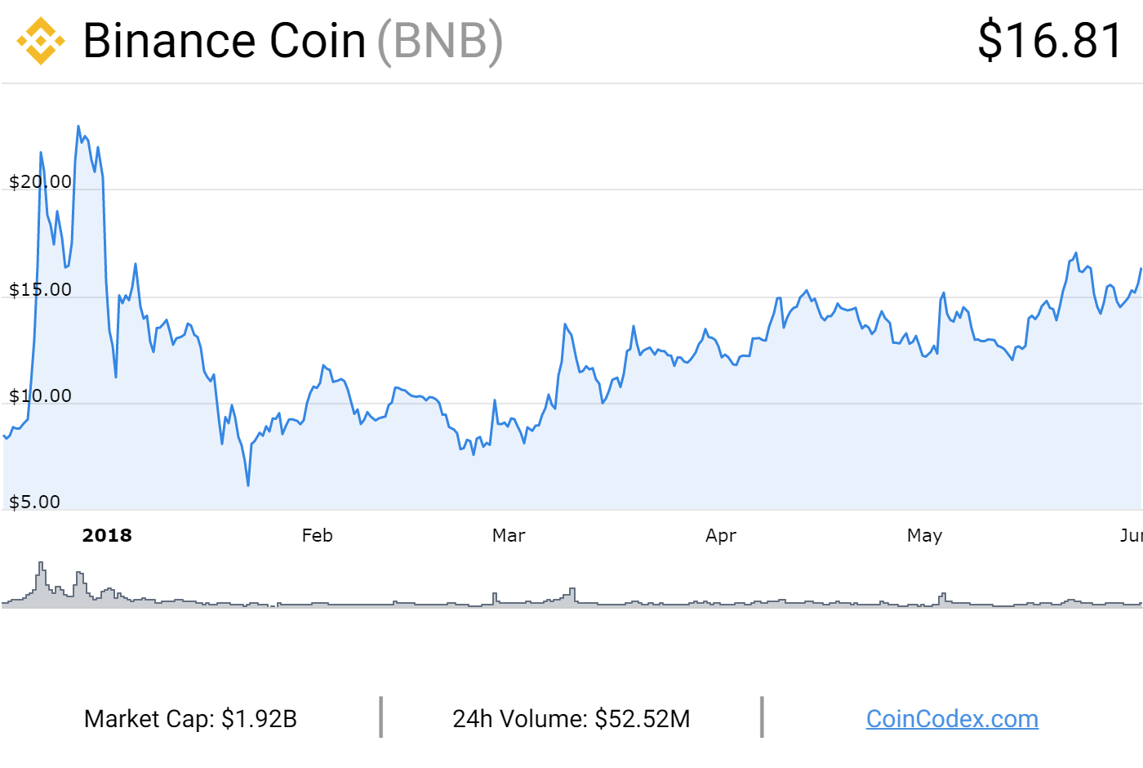Click the $16.81 current price

point(1050,41)
